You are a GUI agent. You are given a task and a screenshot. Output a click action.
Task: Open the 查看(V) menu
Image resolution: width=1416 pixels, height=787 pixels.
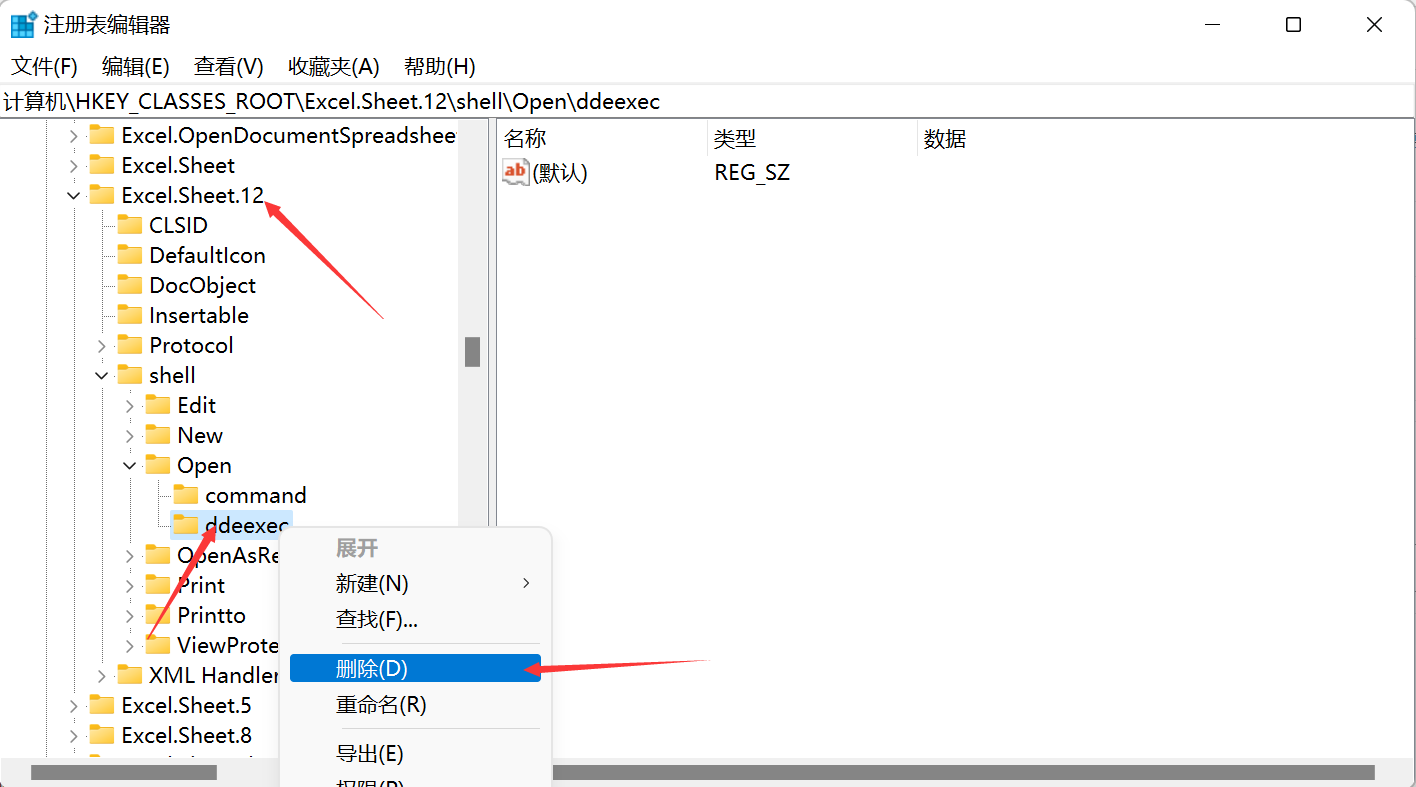pyautogui.click(x=228, y=67)
